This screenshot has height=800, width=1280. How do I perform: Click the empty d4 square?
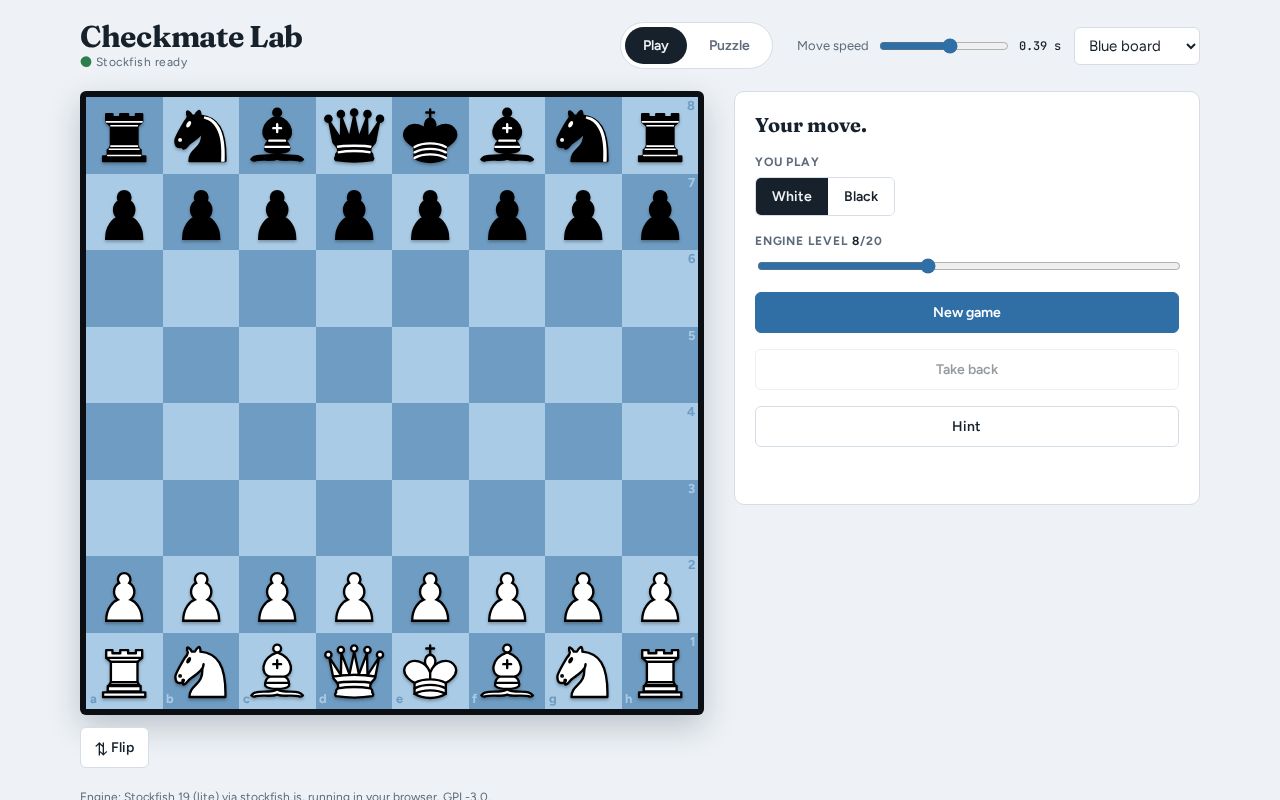354,442
